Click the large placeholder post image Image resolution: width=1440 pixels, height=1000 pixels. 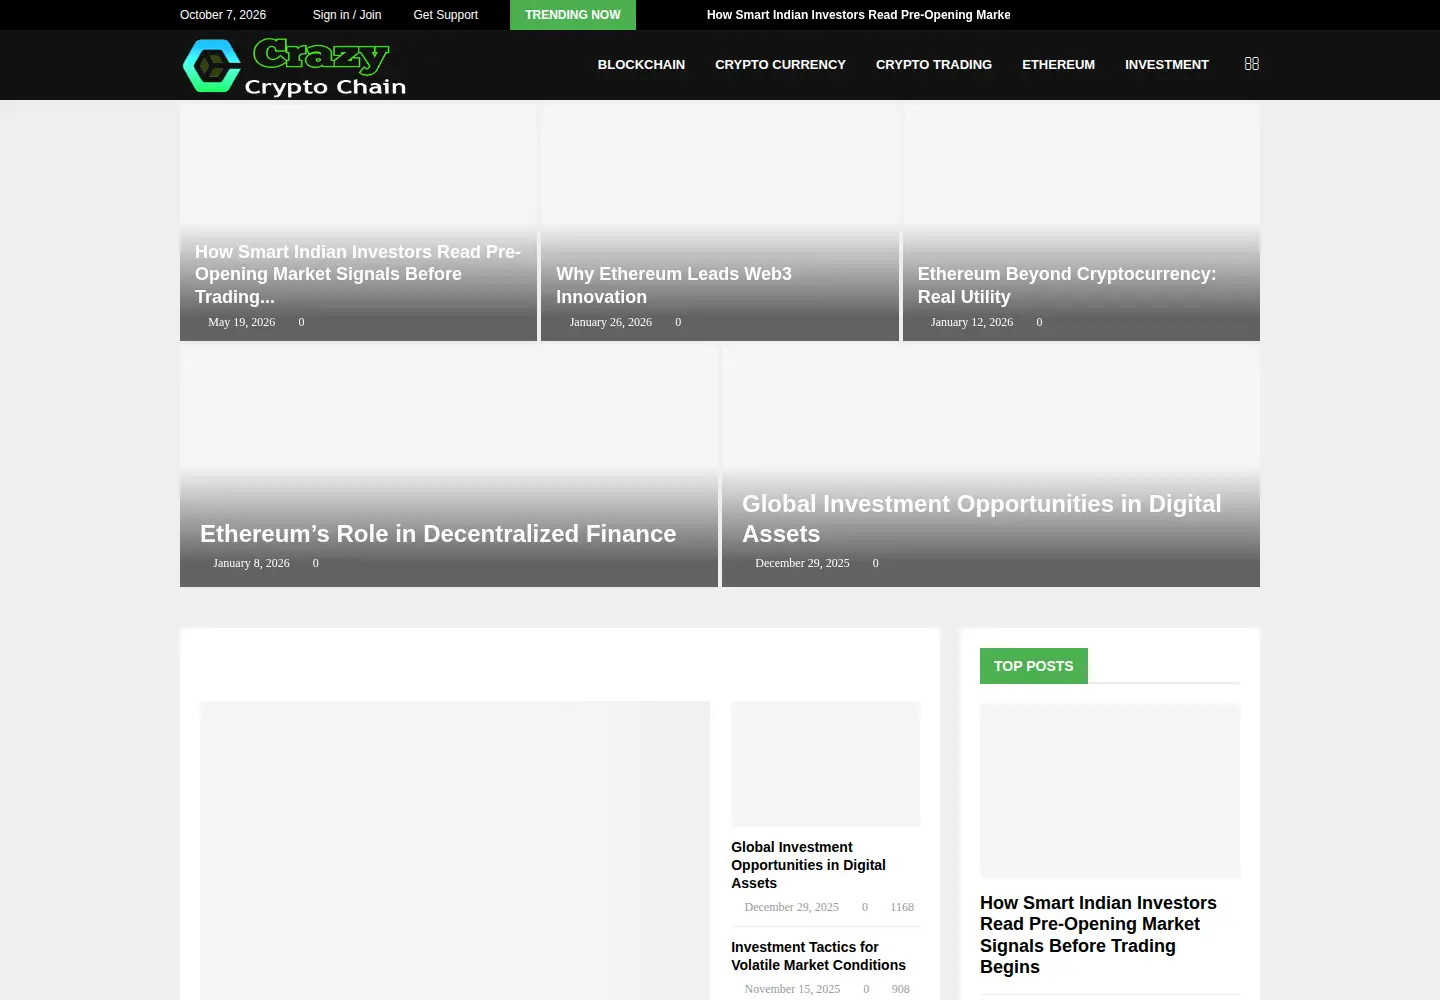tap(455, 850)
